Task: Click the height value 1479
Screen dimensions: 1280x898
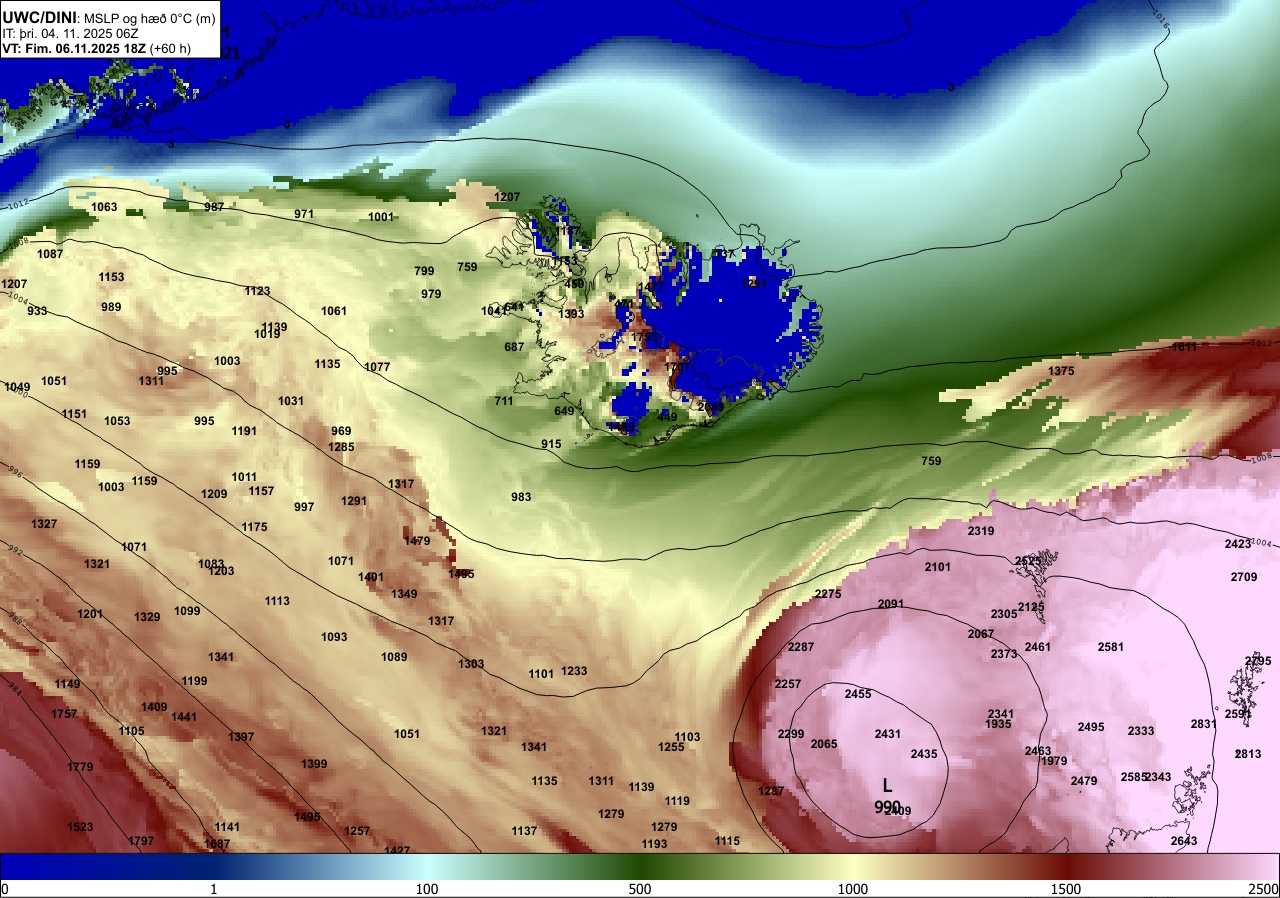Action: pos(417,541)
